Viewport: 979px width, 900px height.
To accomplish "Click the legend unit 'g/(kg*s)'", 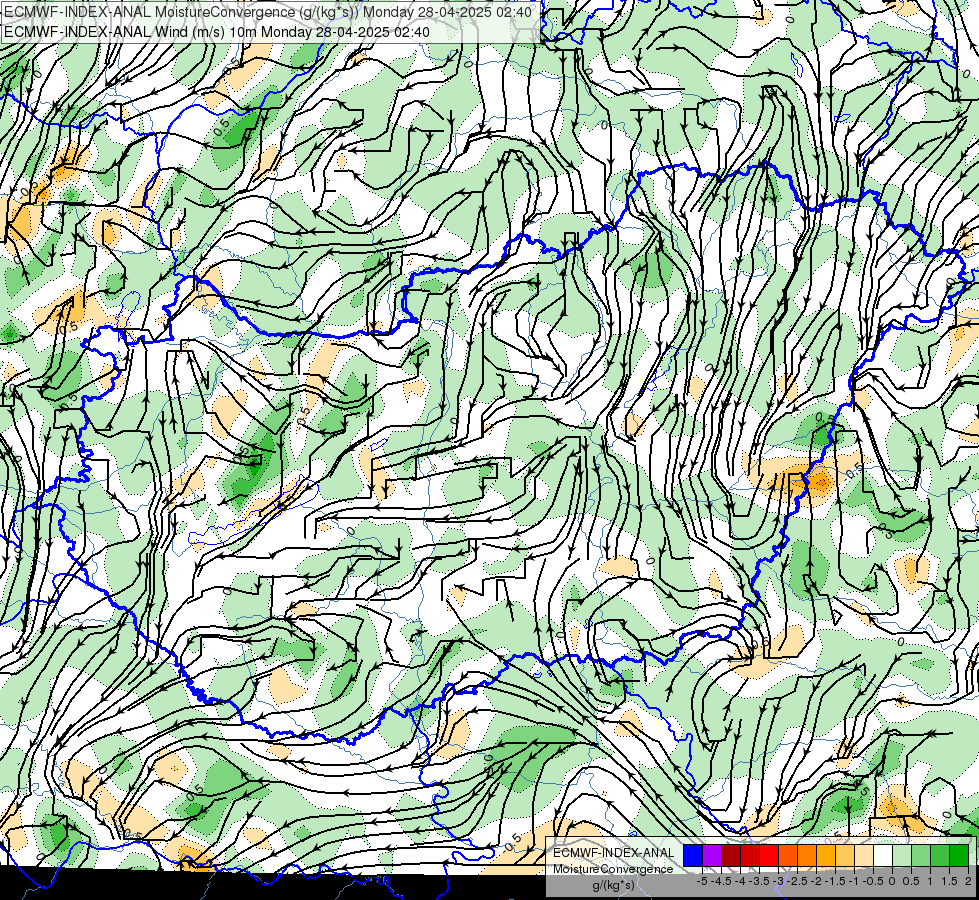I will pos(613,886).
